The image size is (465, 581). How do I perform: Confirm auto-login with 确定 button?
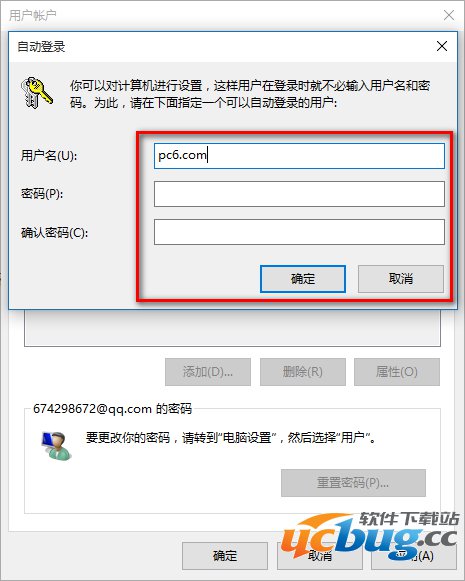303,279
